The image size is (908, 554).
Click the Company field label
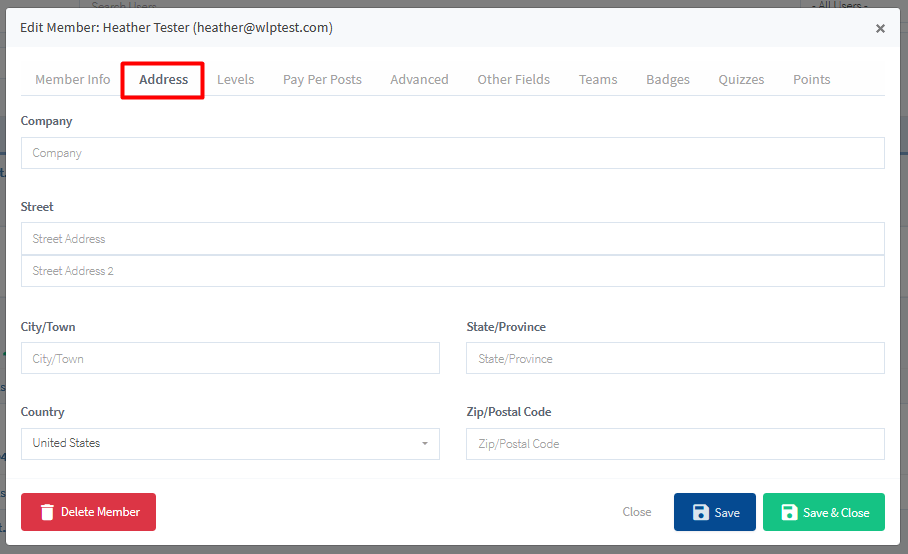pyautogui.click(x=46, y=121)
